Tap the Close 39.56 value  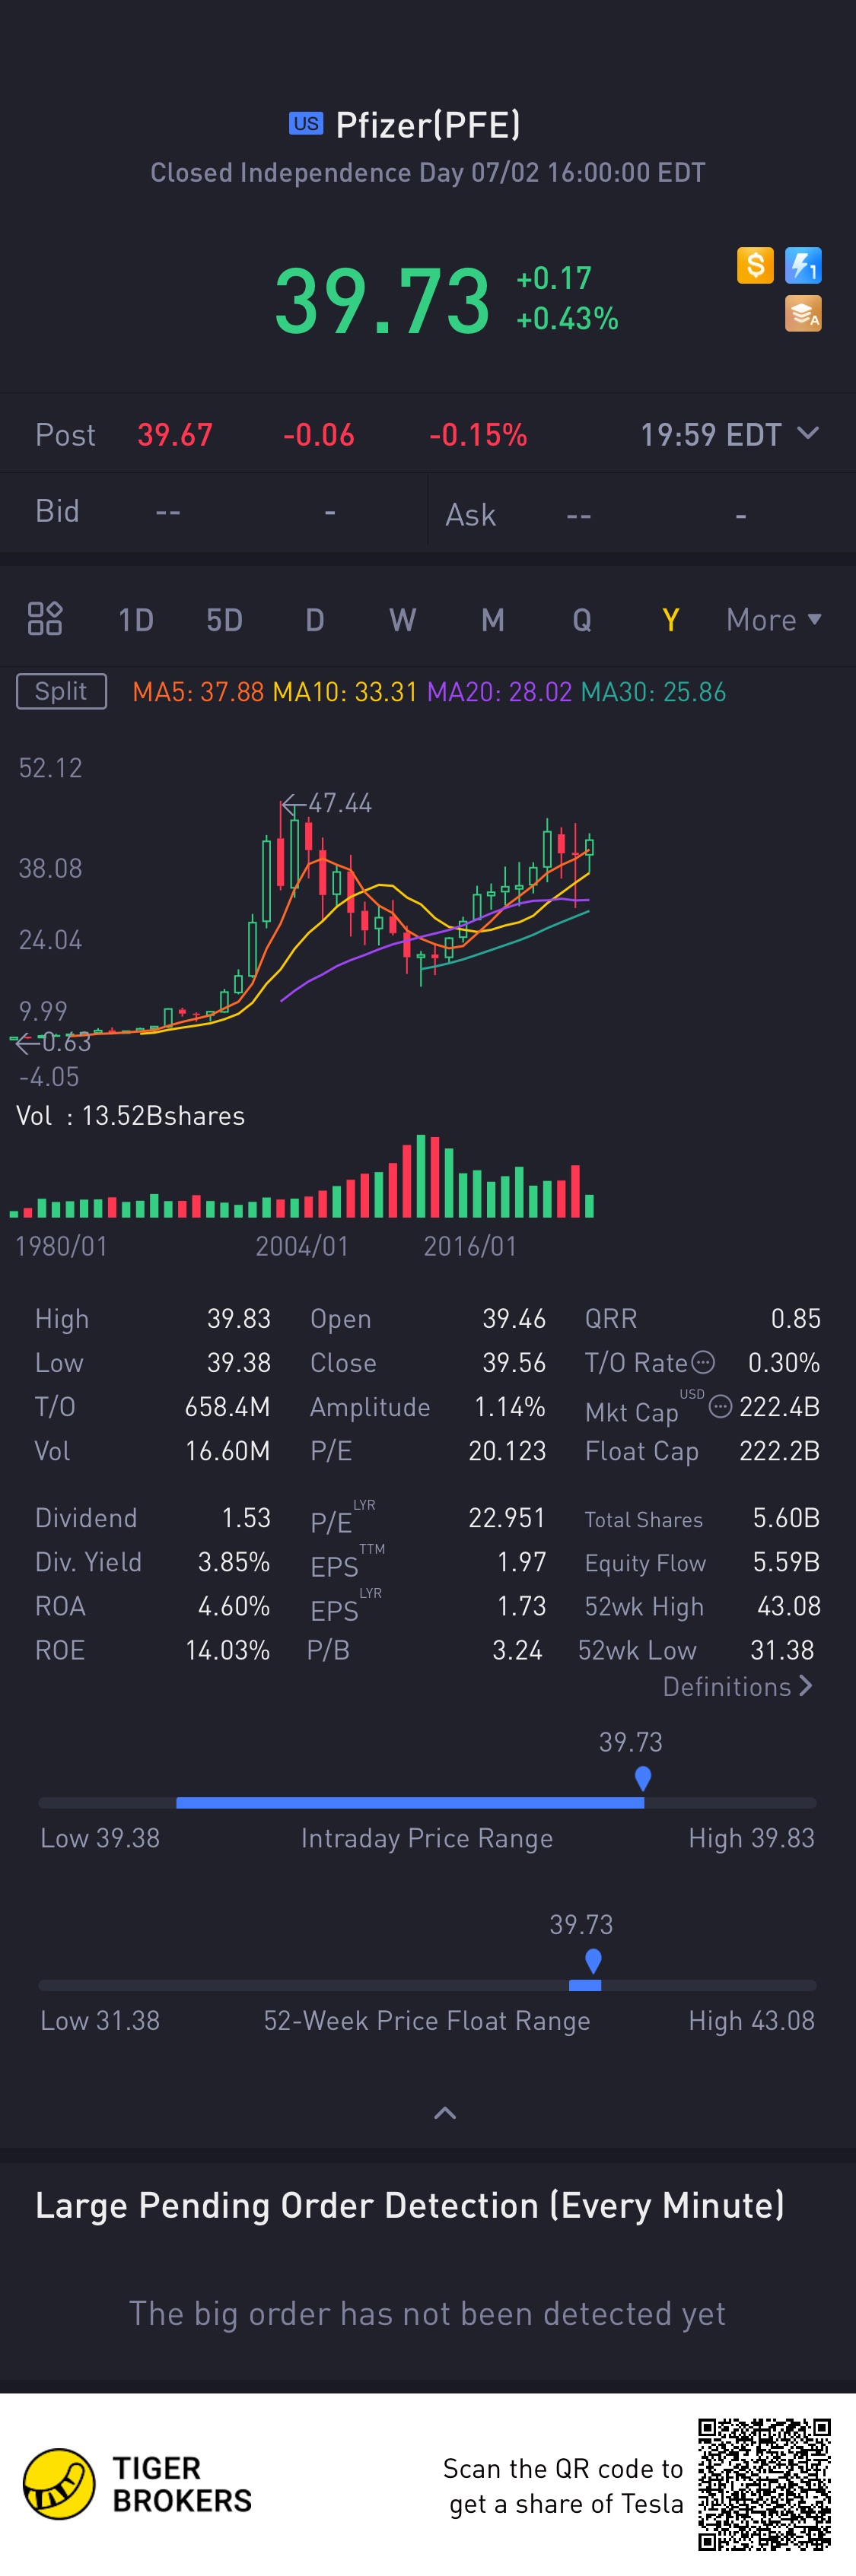click(x=514, y=1362)
